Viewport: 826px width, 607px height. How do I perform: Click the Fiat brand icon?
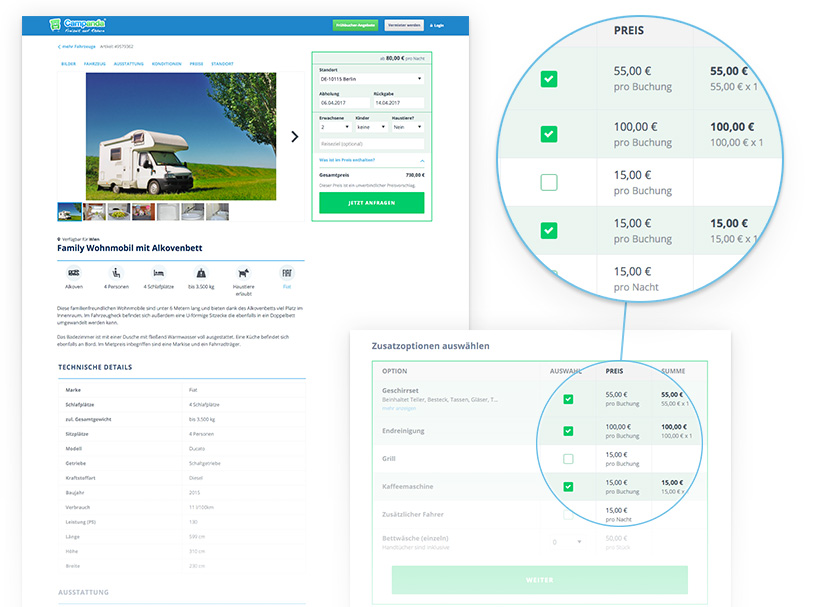coord(284,272)
